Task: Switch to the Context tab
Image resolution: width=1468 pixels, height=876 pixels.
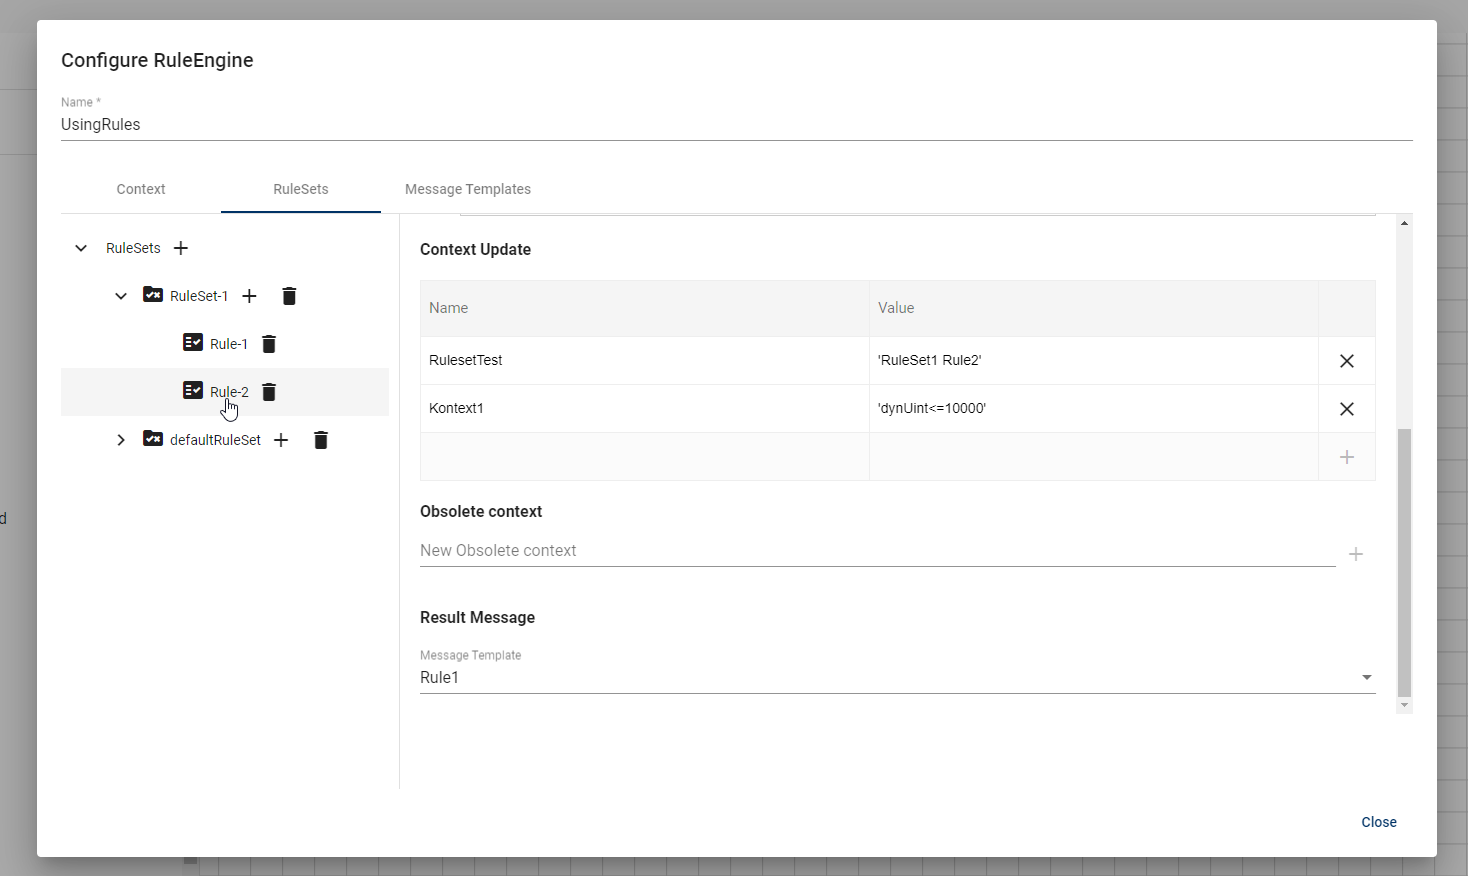Action: [141, 189]
